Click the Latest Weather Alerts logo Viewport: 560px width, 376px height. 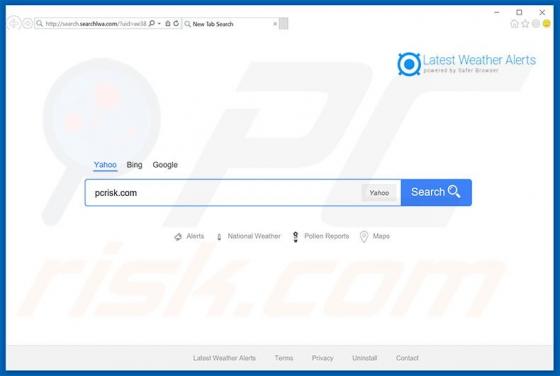466,64
